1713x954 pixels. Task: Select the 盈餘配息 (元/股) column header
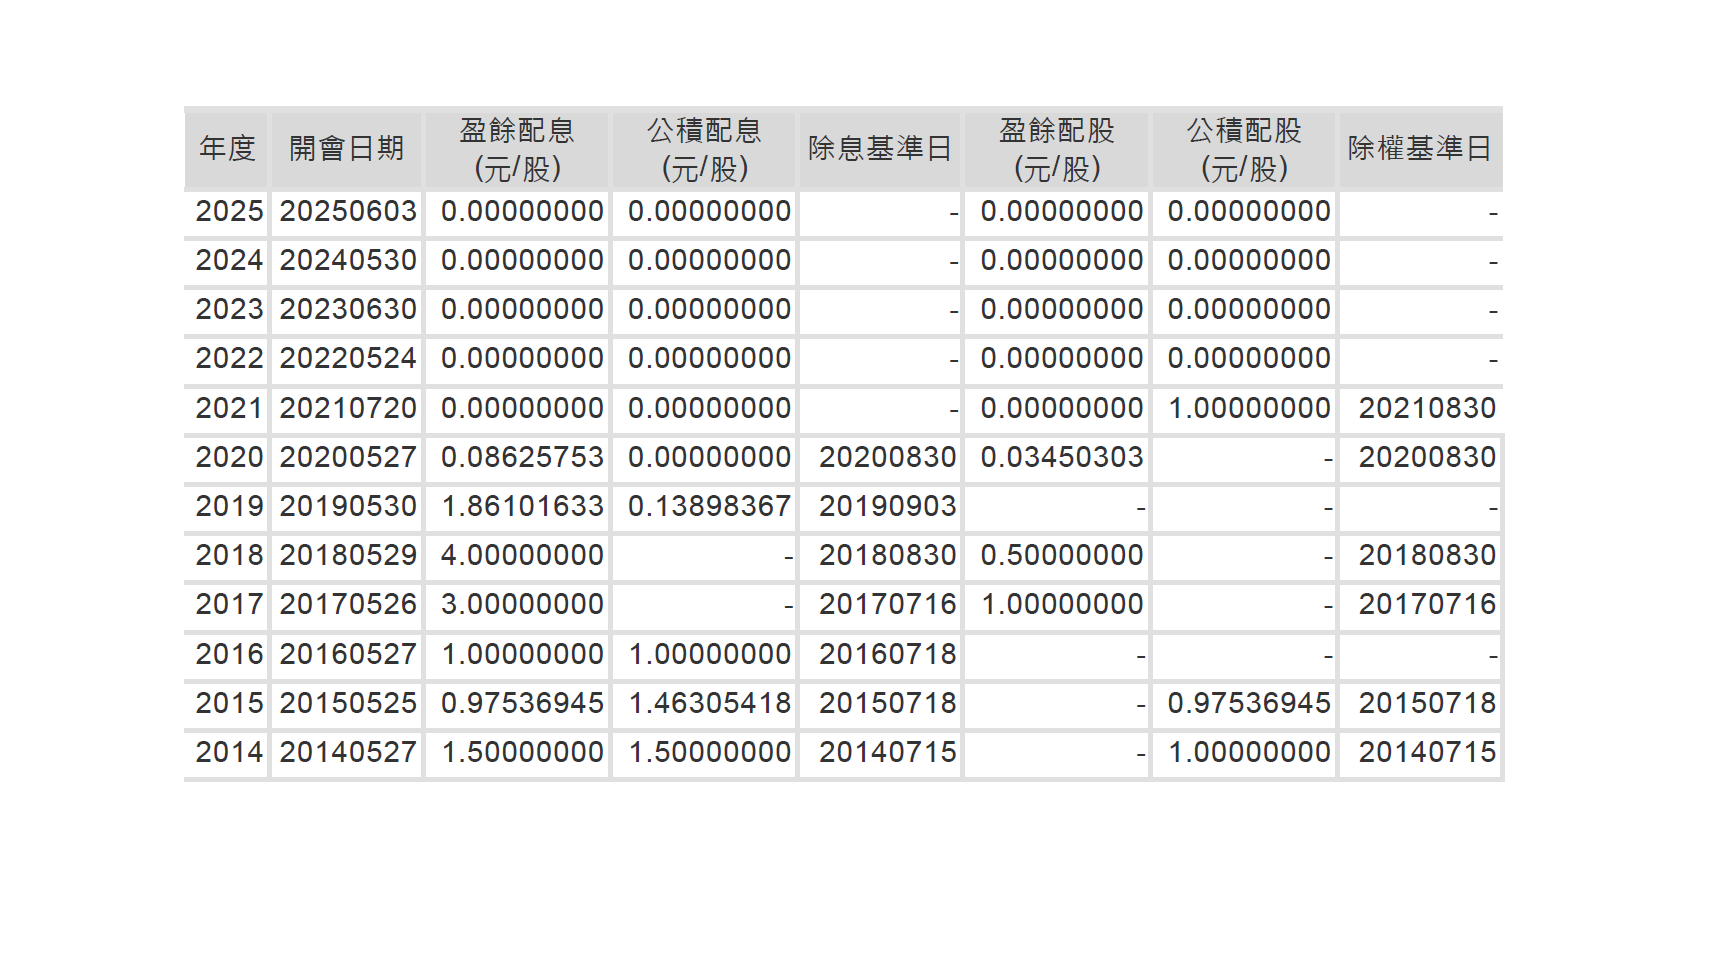[x=517, y=149]
